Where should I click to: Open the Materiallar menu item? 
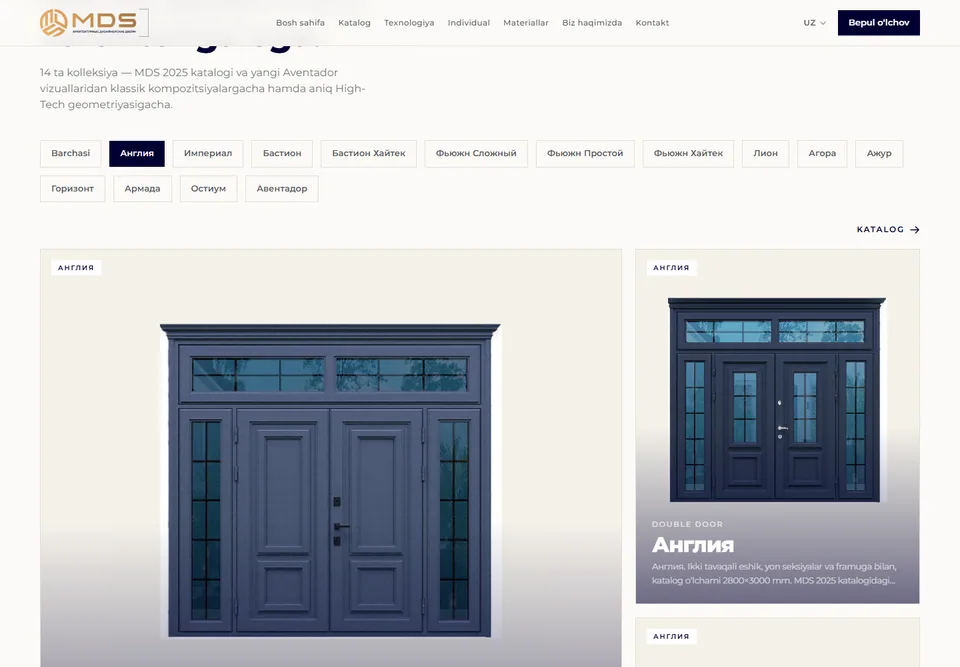click(x=525, y=23)
